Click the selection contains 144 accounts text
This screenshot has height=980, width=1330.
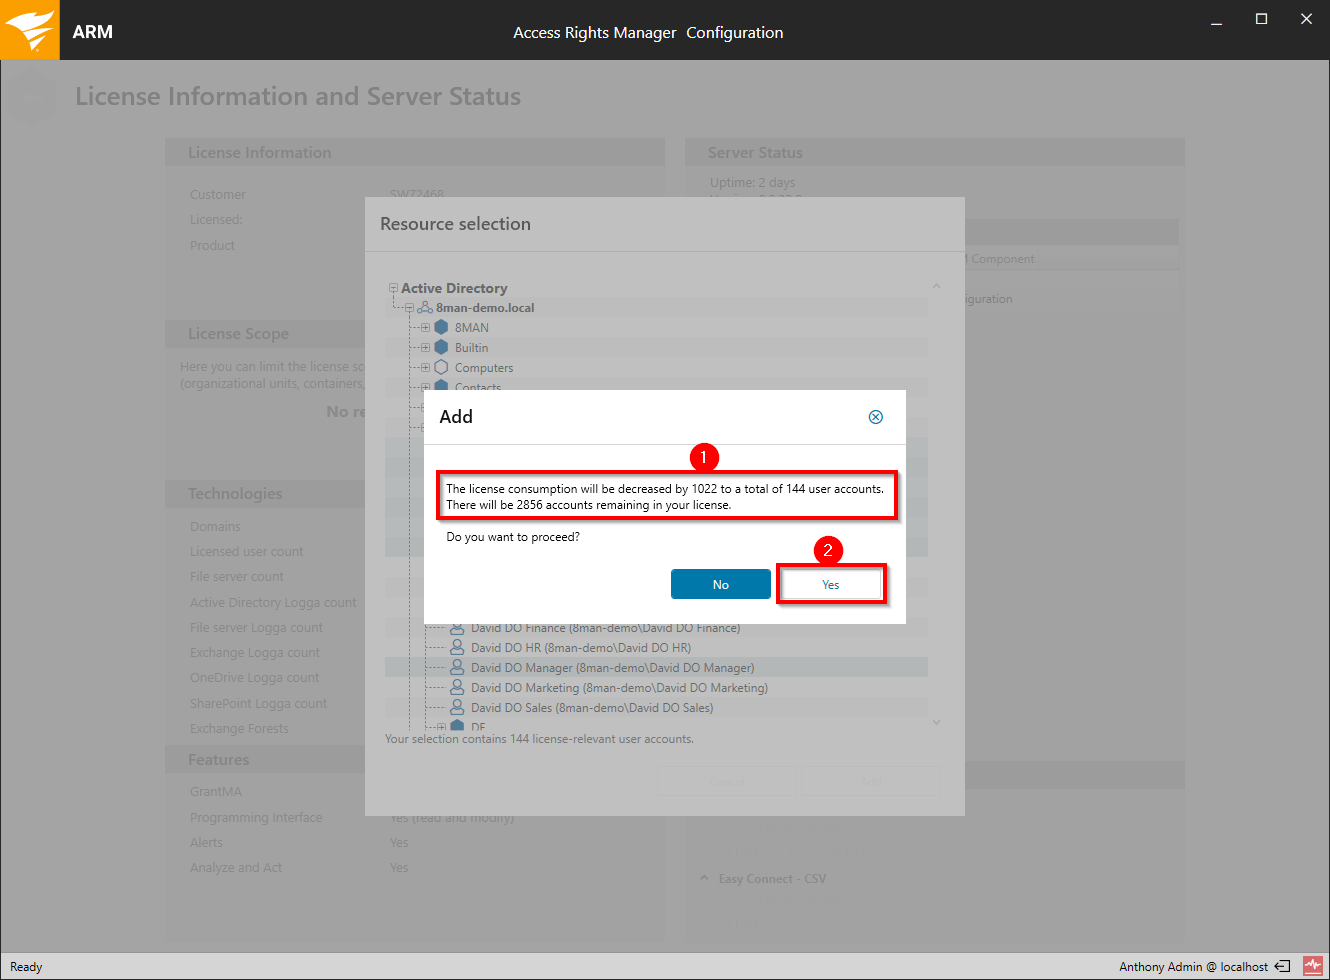point(539,739)
